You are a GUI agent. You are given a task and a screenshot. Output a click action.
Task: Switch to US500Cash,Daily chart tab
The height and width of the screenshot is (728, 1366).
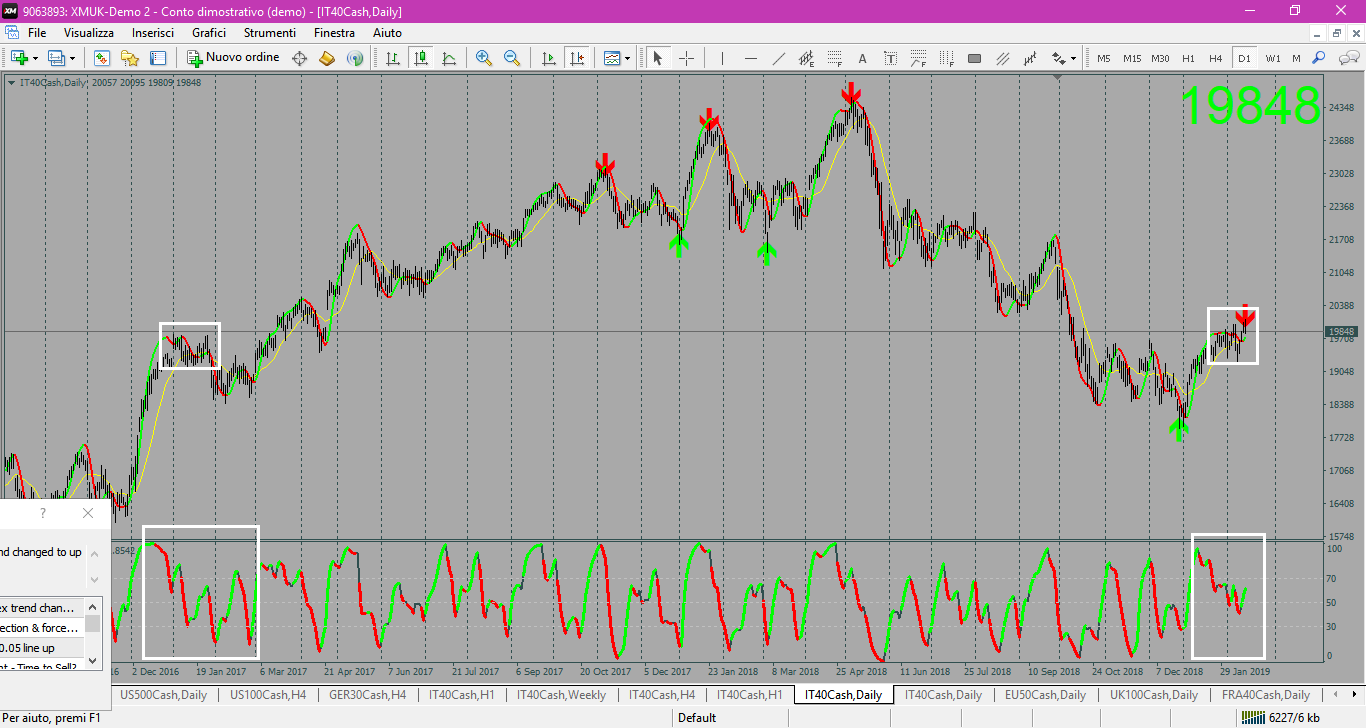[x=163, y=695]
